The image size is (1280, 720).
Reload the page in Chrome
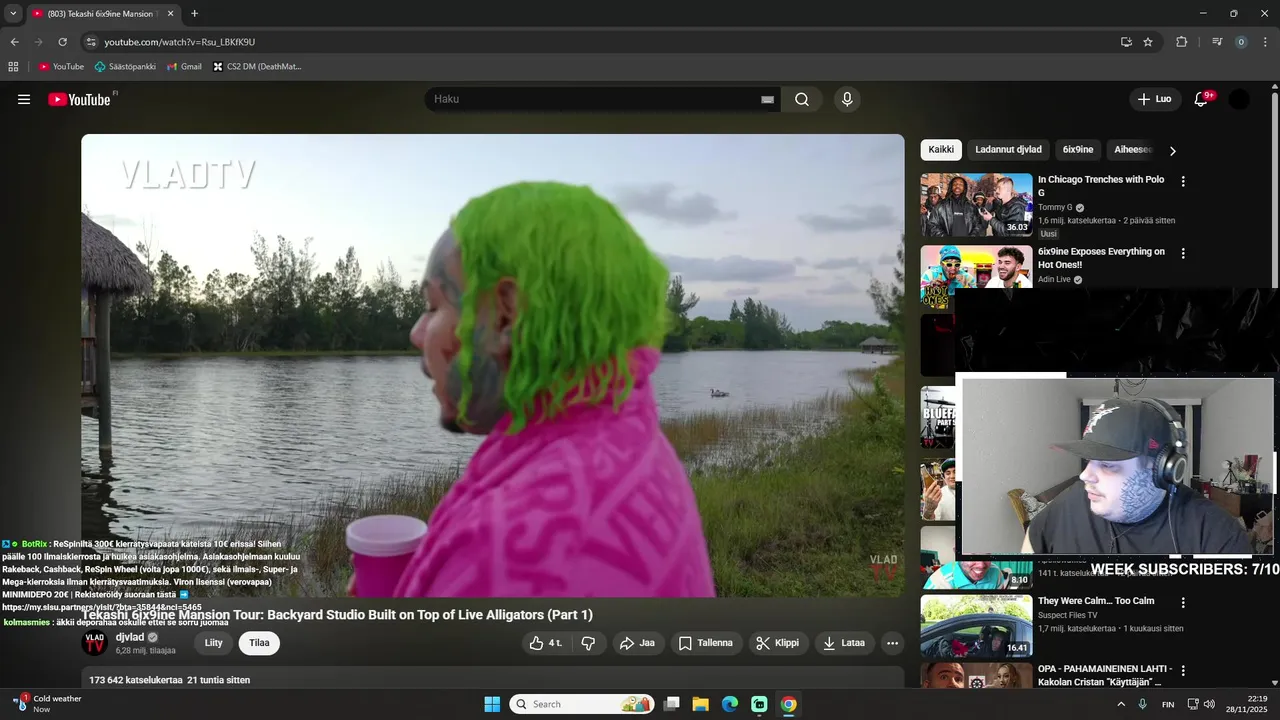click(x=62, y=42)
